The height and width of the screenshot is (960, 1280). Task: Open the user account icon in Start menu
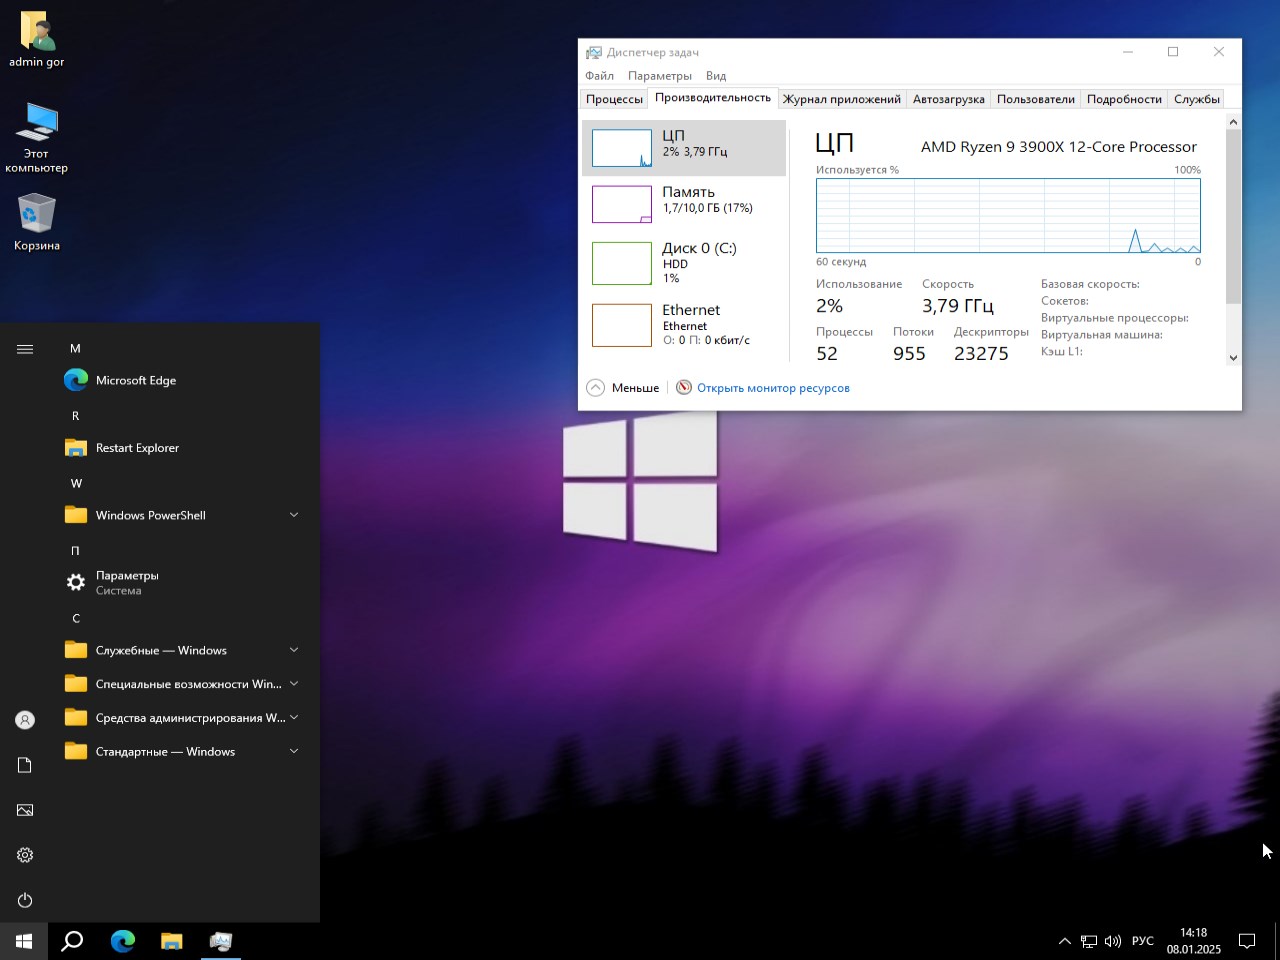(x=24, y=719)
